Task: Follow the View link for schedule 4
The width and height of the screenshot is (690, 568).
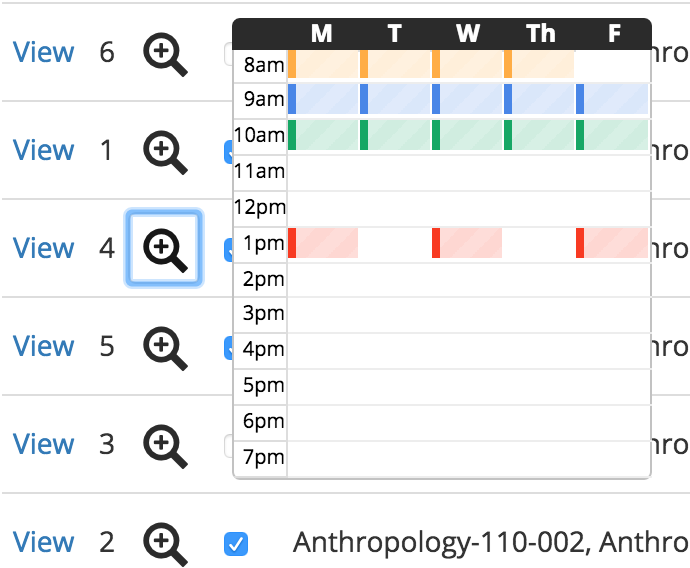Action: (43, 249)
